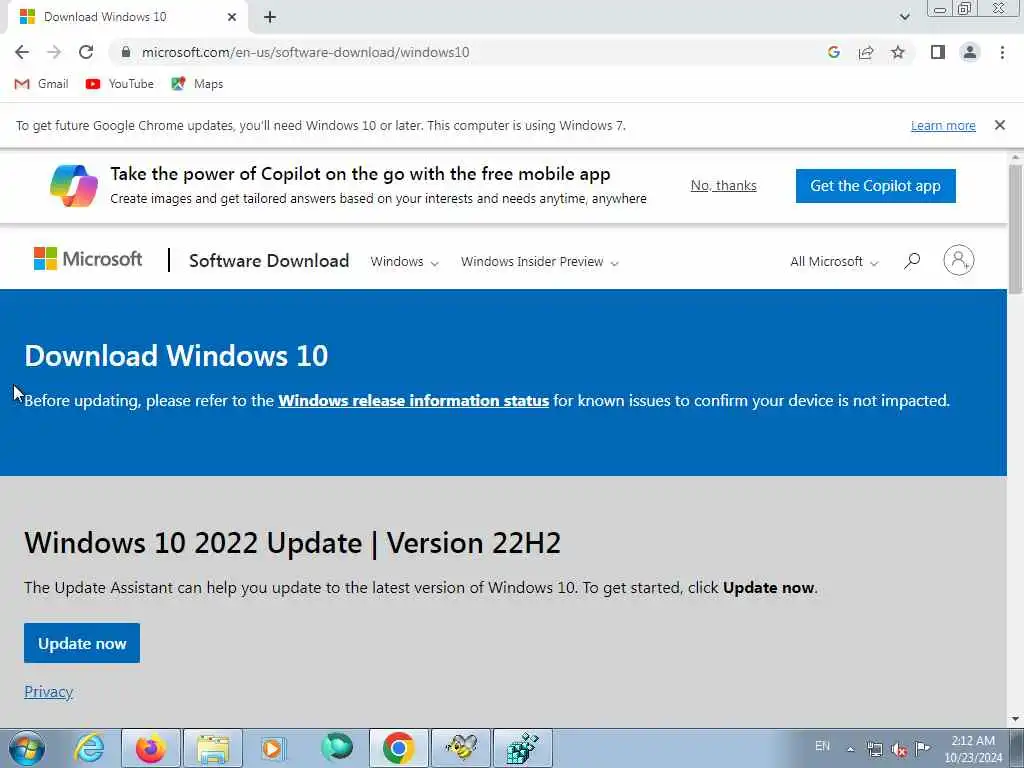Click the muted volume tray icon

tap(899, 750)
